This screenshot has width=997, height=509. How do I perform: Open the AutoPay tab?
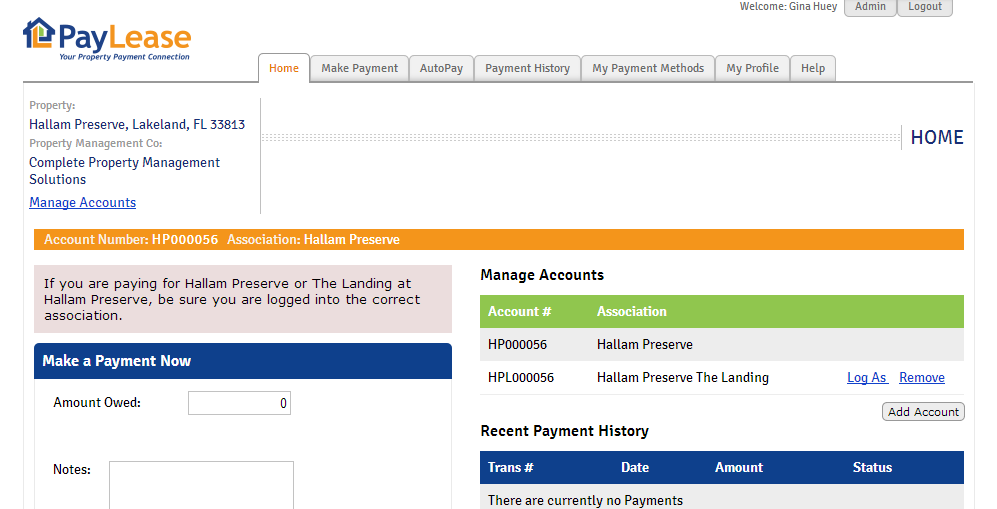tap(441, 68)
